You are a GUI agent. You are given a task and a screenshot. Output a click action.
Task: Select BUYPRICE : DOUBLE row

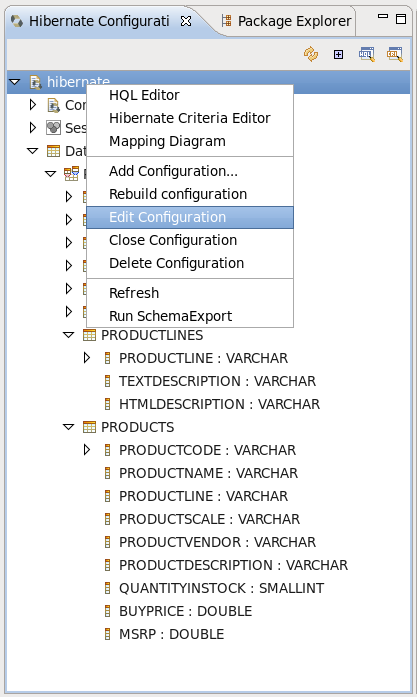tap(185, 611)
